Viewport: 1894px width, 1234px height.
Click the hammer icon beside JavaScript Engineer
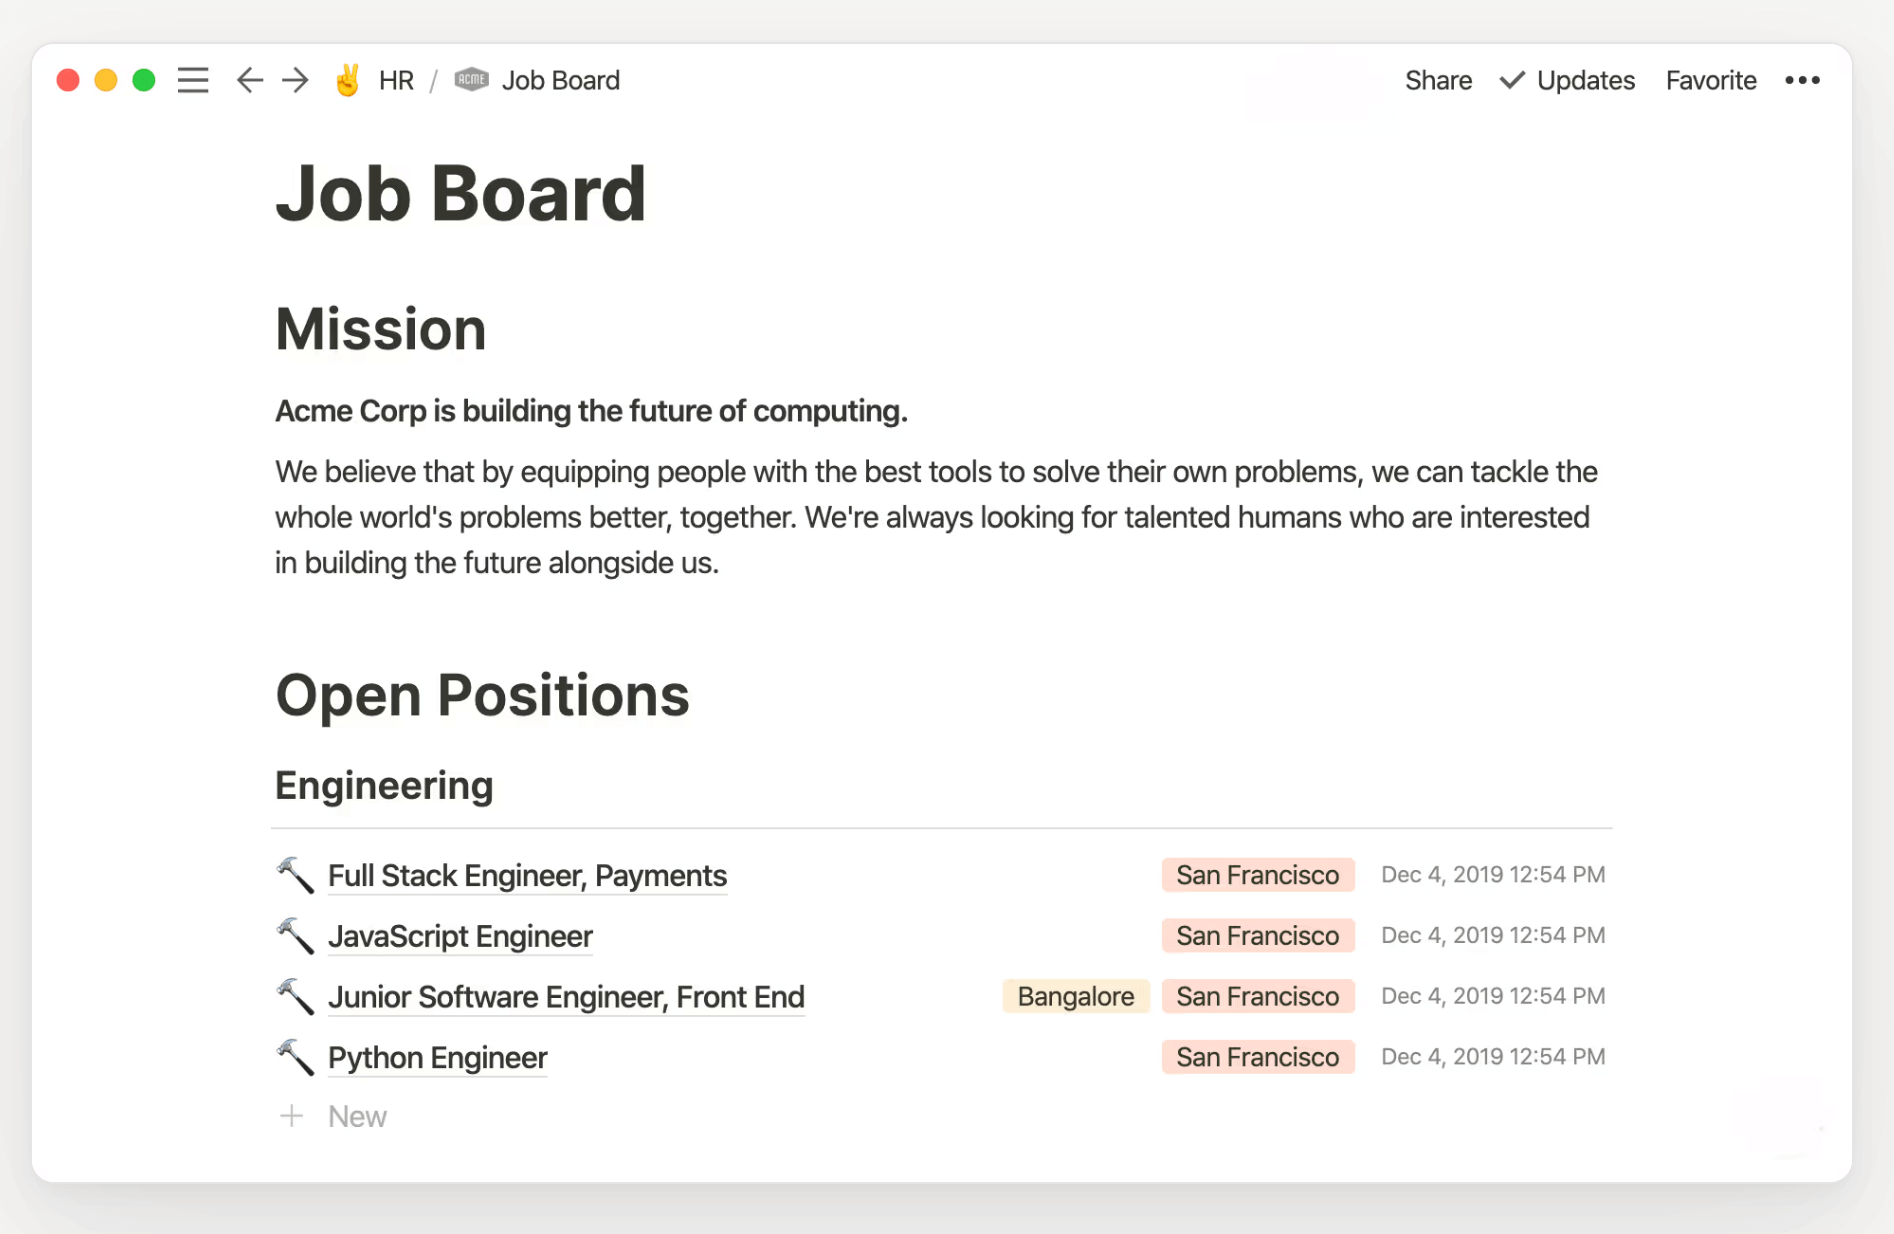[295, 936]
